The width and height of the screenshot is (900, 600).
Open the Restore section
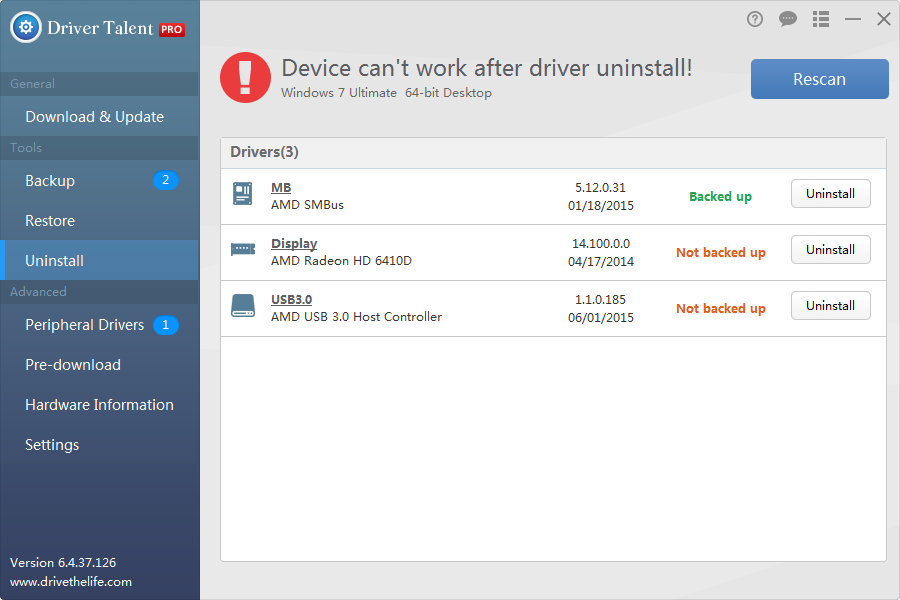(x=100, y=220)
